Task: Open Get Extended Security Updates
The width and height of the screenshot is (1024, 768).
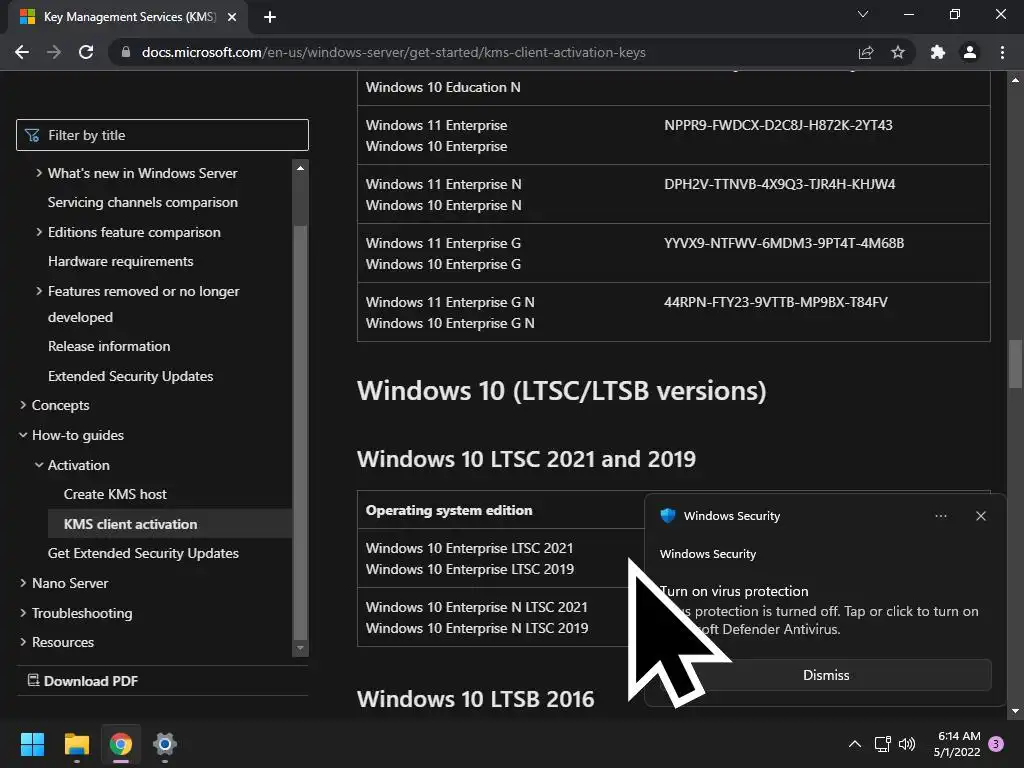Action: [x=143, y=553]
